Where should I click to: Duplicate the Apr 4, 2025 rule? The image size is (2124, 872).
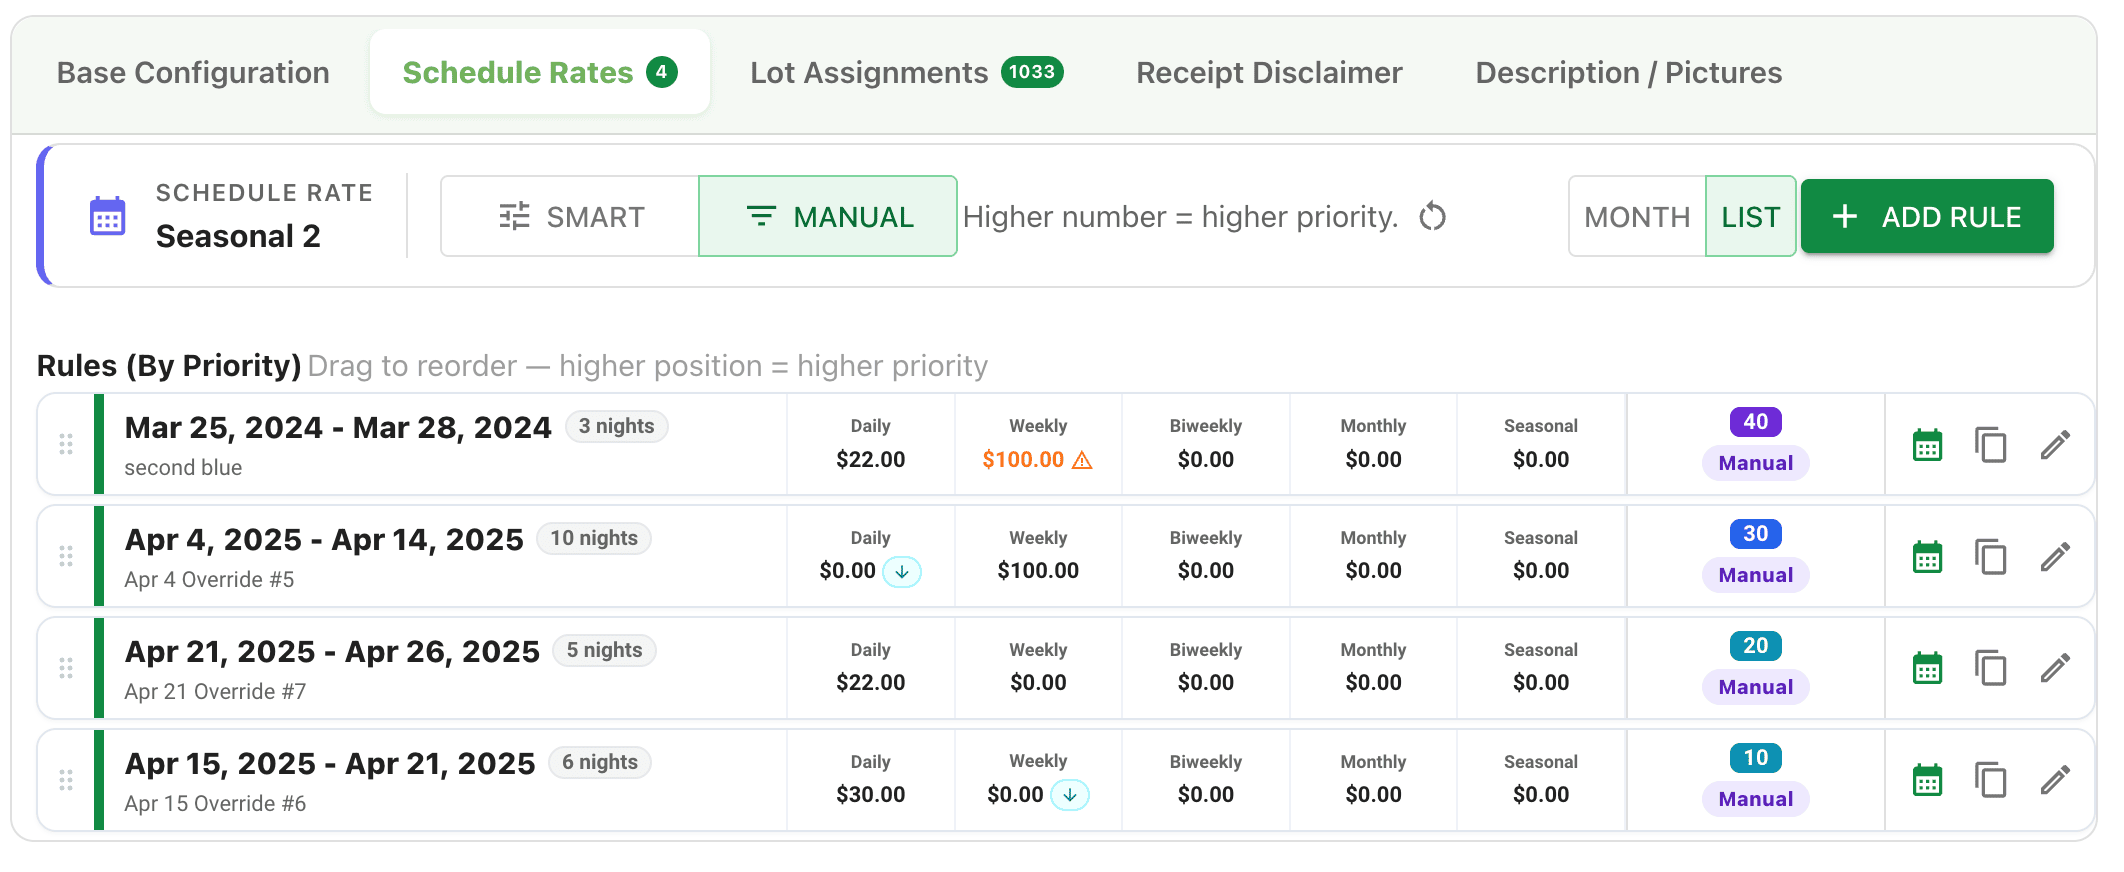pyautogui.click(x=1990, y=557)
